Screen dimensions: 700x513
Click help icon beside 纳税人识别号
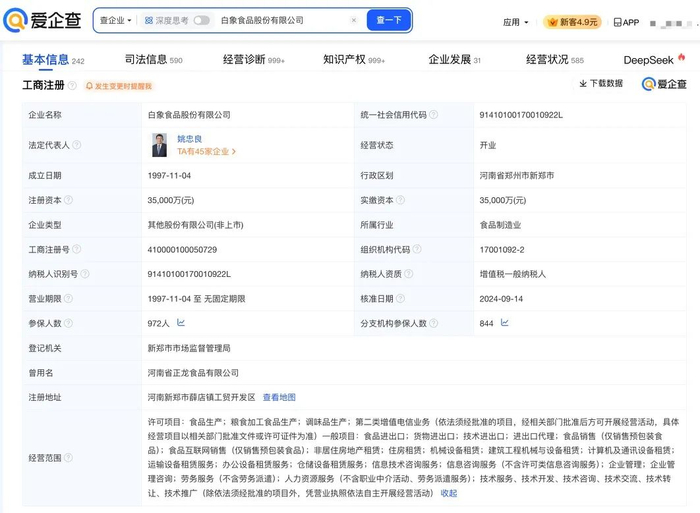click(x=85, y=274)
